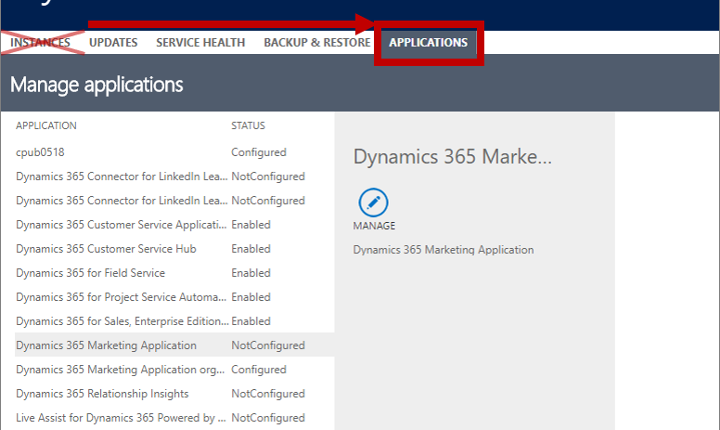Open the Service Health tab
720x430 pixels.
pos(201,43)
